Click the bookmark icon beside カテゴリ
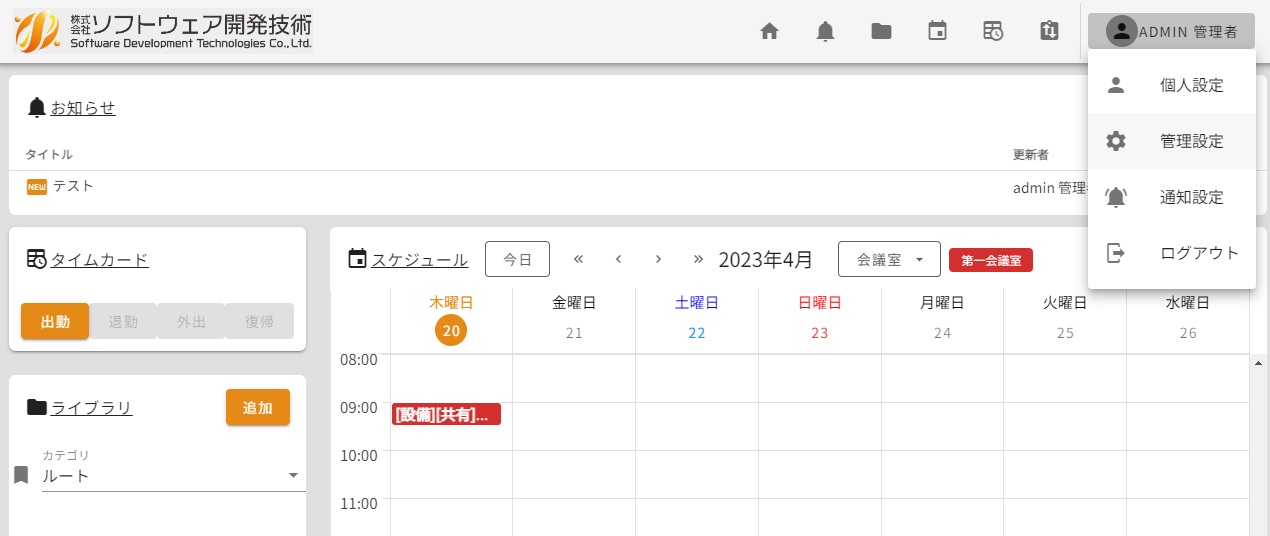The height and width of the screenshot is (536, 1270). coord(21,474)
